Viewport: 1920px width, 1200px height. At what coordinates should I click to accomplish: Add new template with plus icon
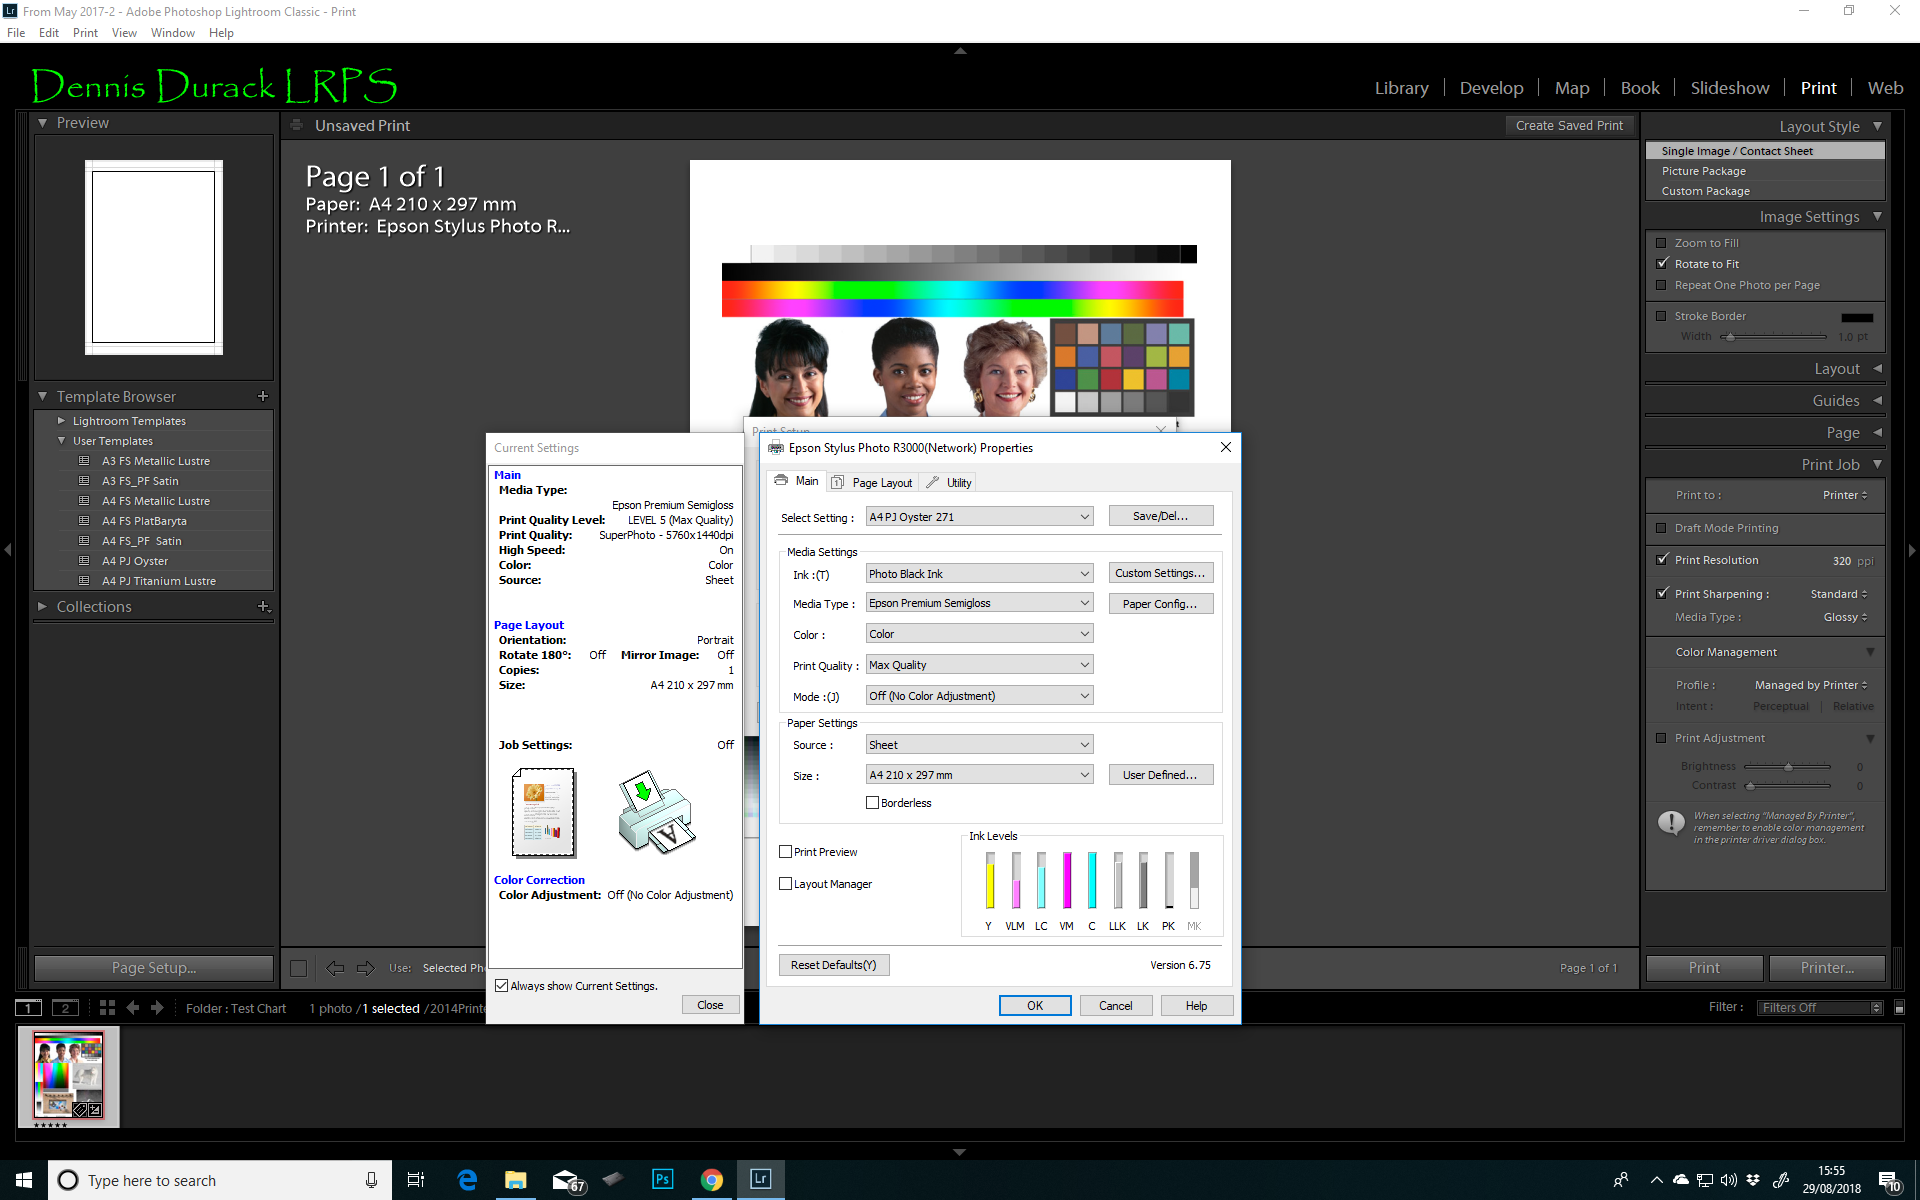point(263,397)
